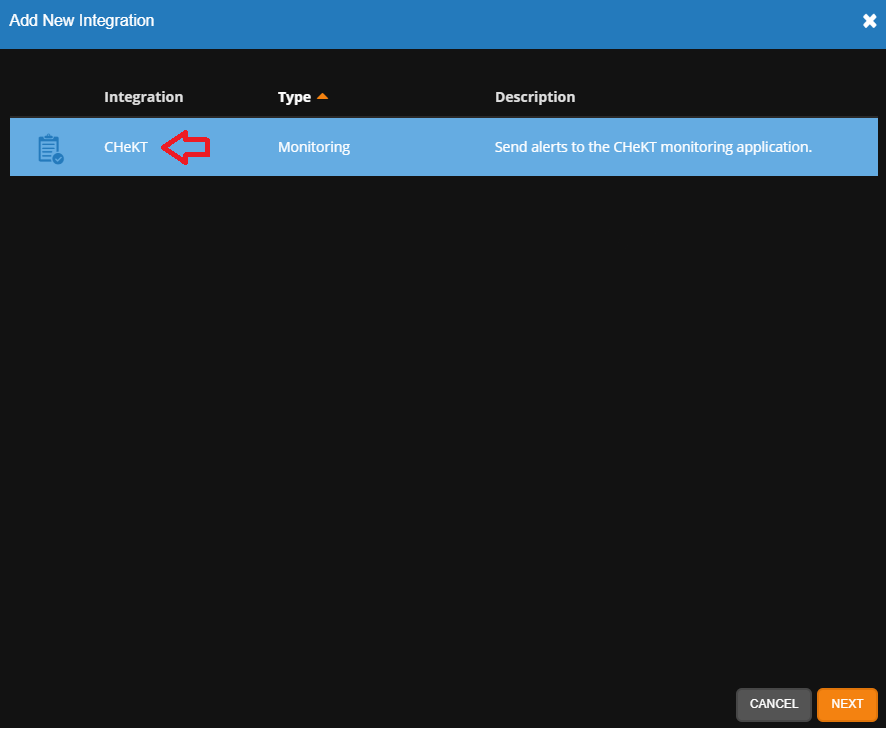The image size is (886, 732).
Task: Click the Add New Integration title text
Action: (x=82, y=20)
